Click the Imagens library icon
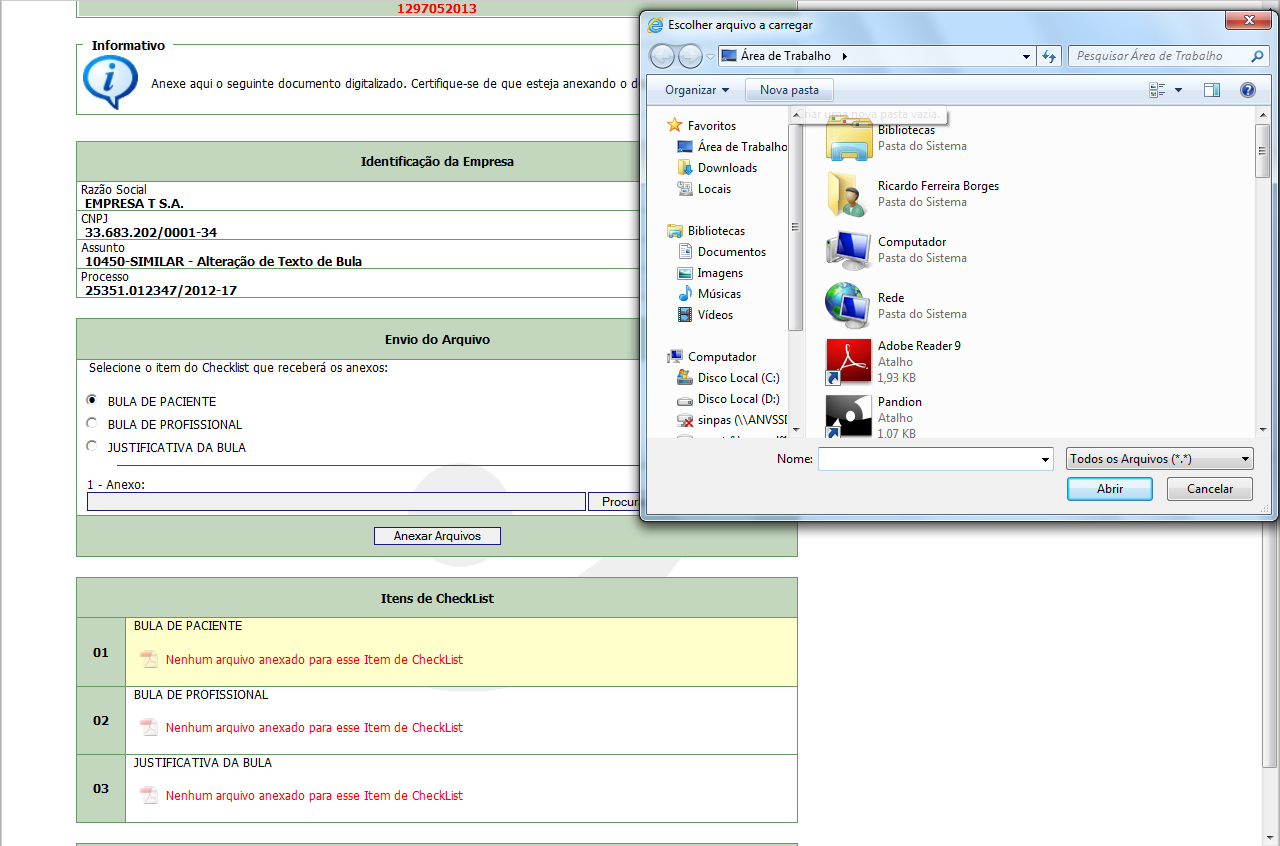Screen dimensions: 1280x846 point(685,273)
